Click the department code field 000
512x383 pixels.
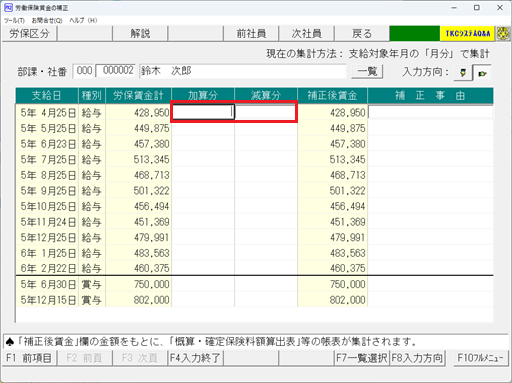click(x=84, y=71)
